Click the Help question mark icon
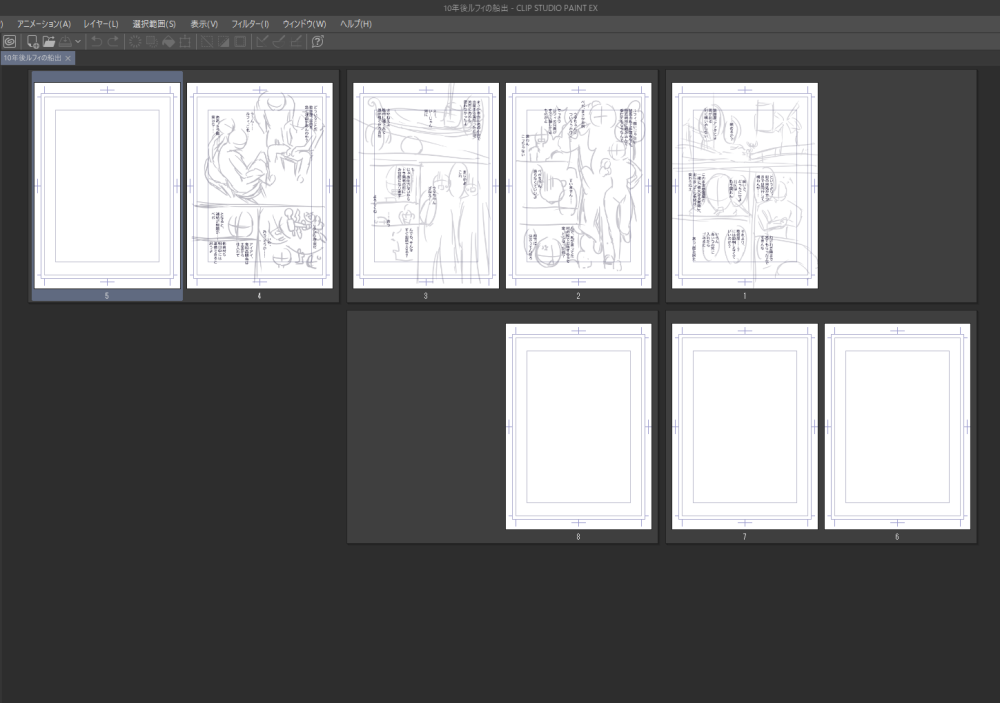 pos(317,42)
